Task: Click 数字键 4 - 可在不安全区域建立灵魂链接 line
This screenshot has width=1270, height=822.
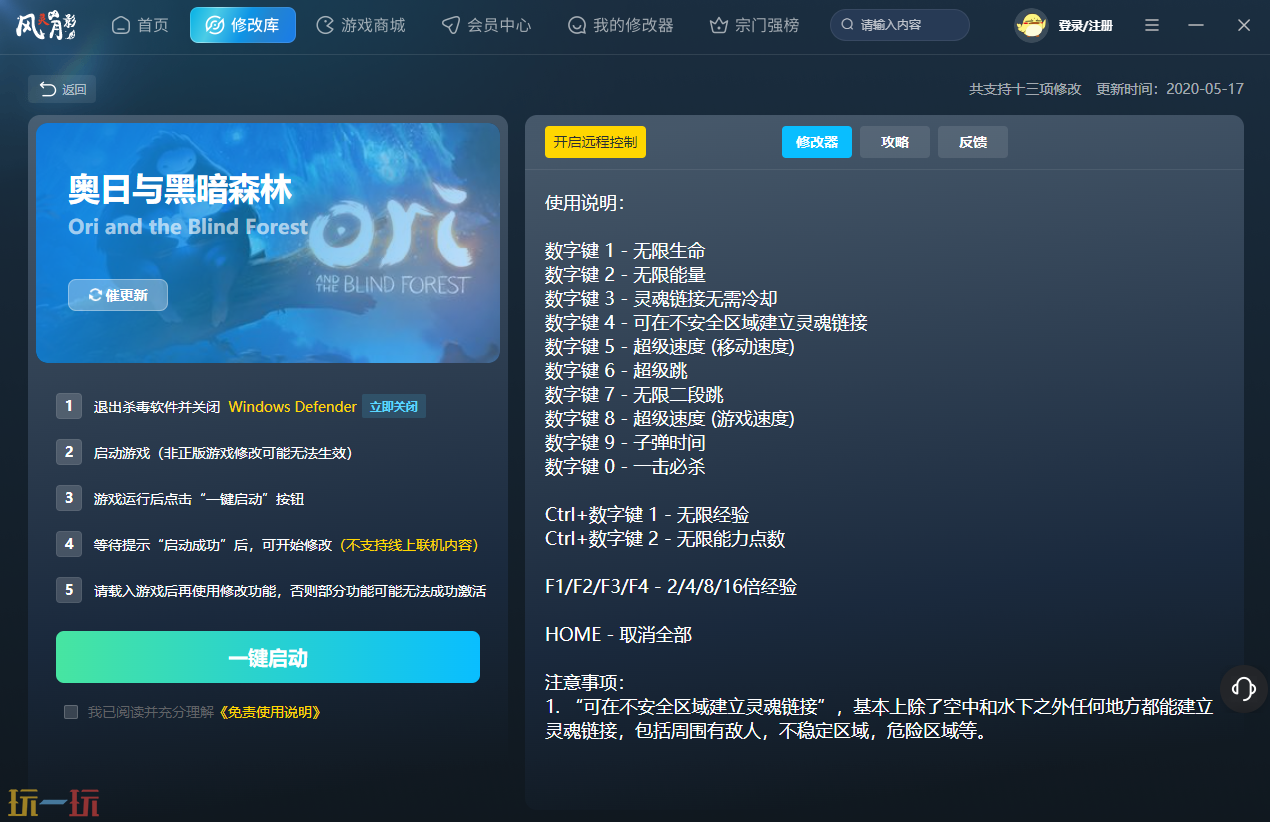Action: click(706, 323)
